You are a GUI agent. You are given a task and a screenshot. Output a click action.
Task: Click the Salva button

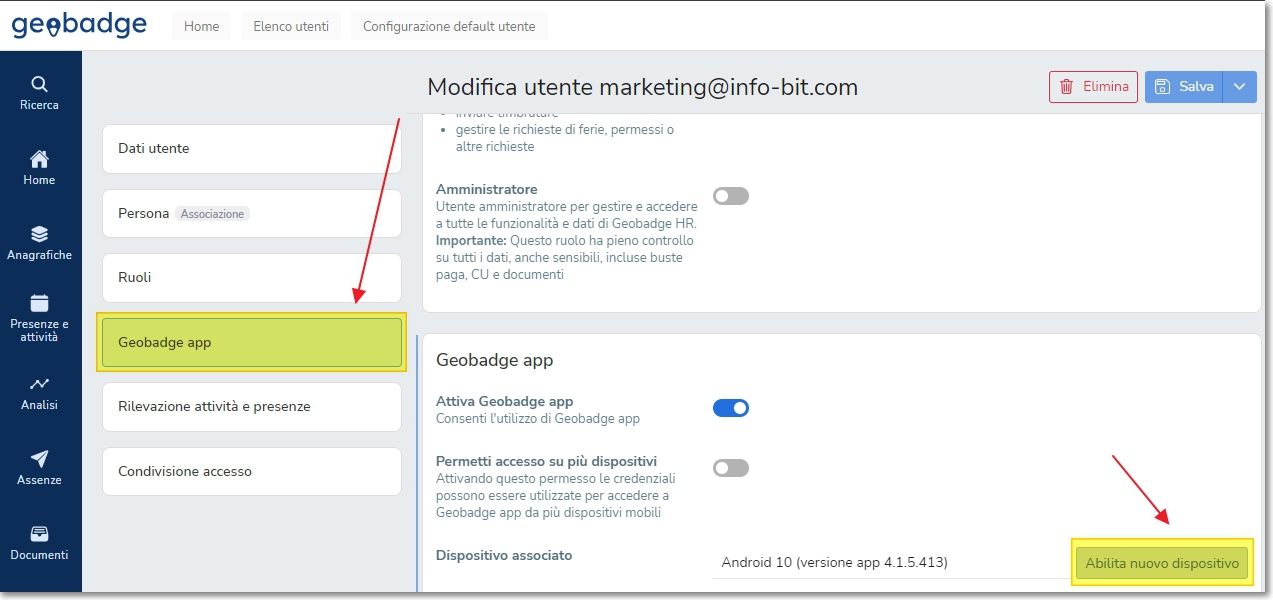(x=1184, y=87)
